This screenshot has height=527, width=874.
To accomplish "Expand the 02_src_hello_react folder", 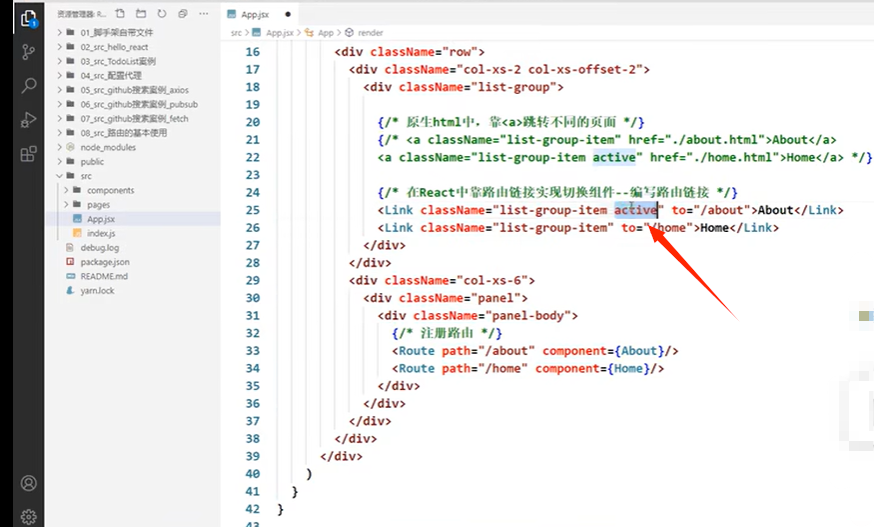I will coord(114,47).
